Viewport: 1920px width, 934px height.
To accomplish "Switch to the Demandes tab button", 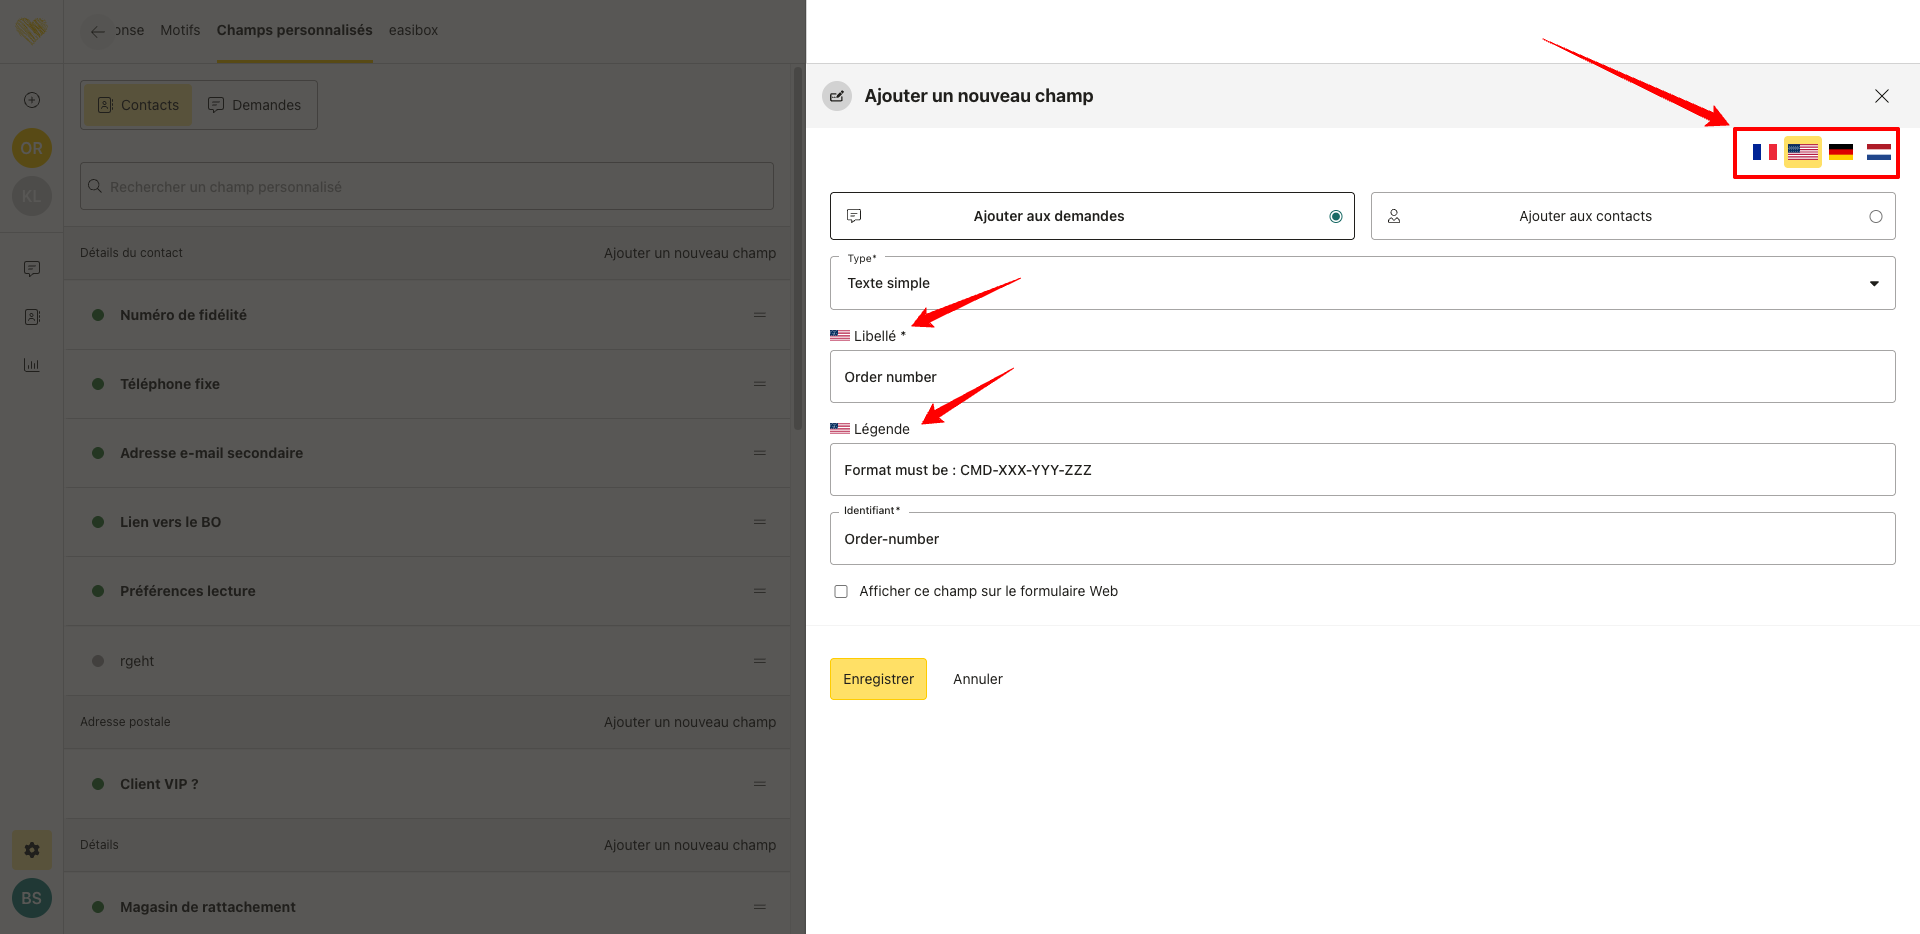I will (x=254, y=105).
